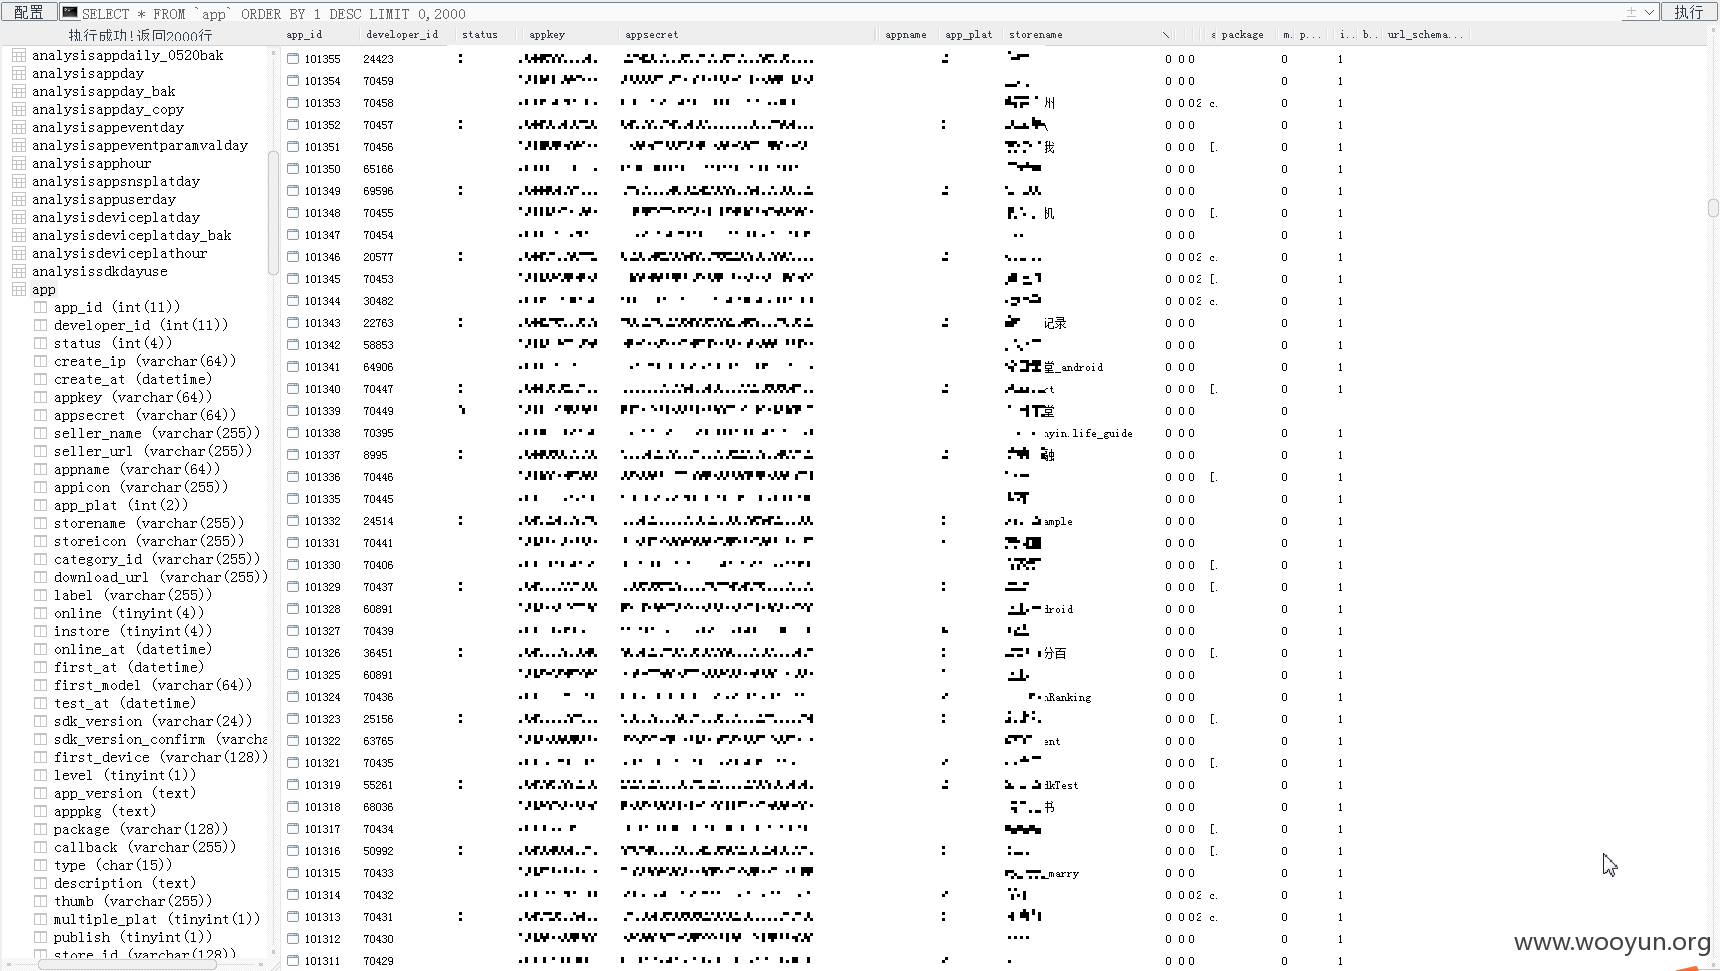Click the appsecret column header

coord(652,34)
